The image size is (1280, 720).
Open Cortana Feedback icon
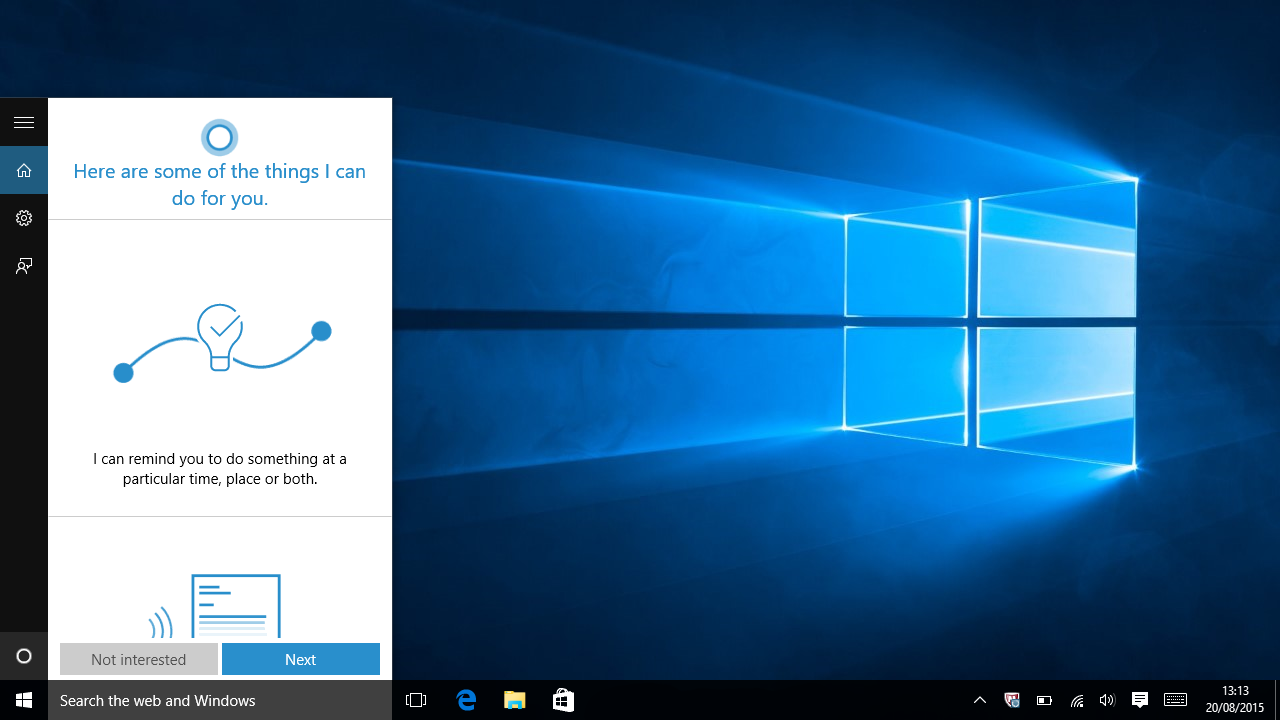coord(24,266)
